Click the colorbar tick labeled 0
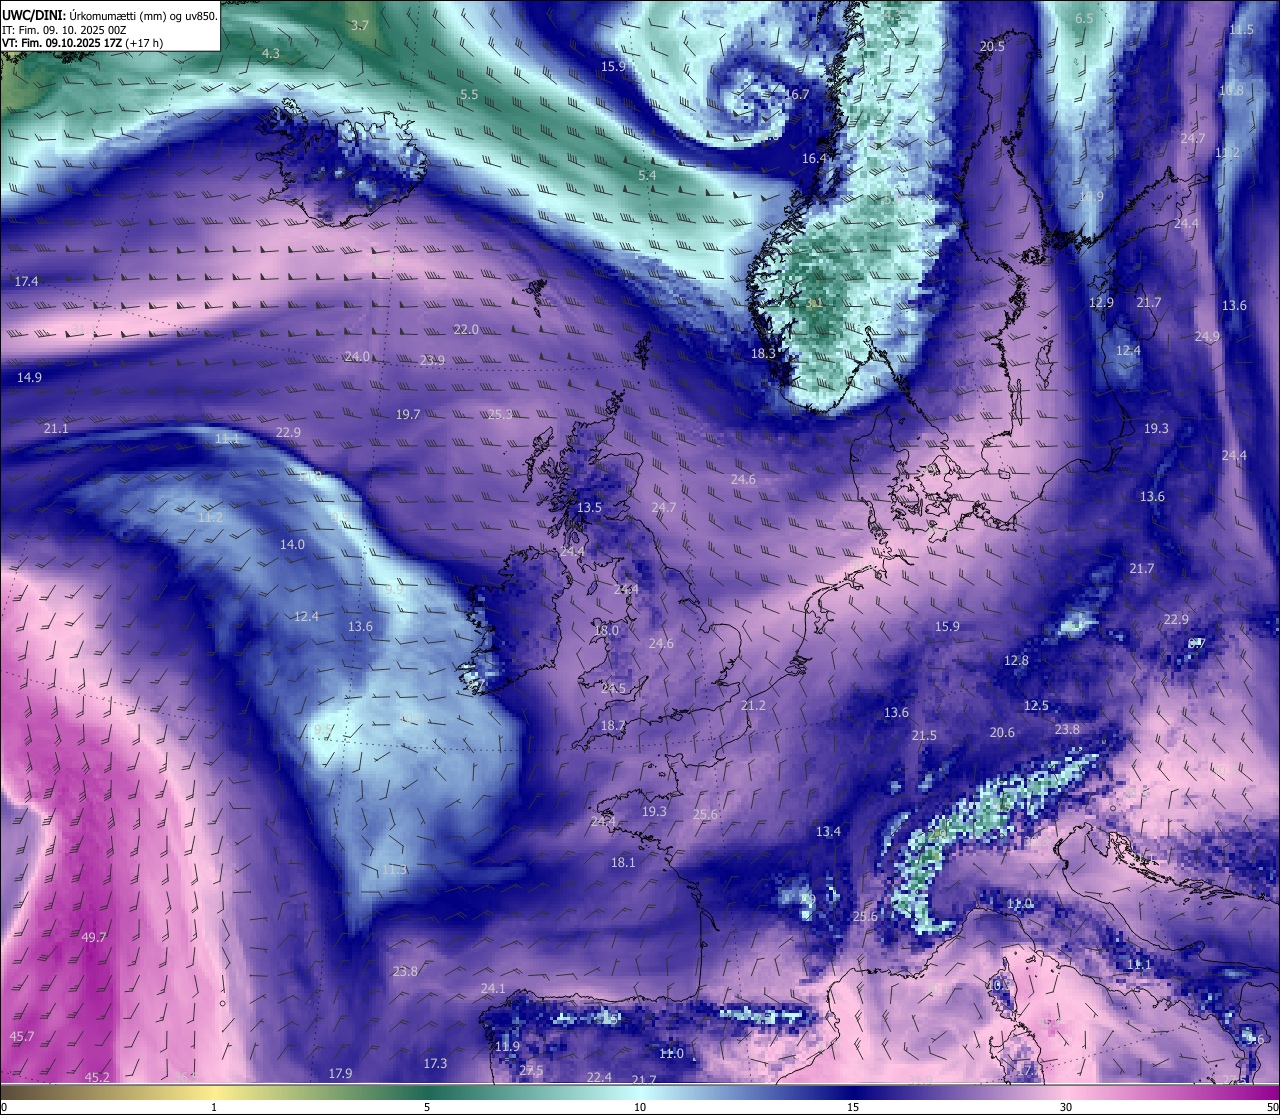 click(x=4, y=1107)
